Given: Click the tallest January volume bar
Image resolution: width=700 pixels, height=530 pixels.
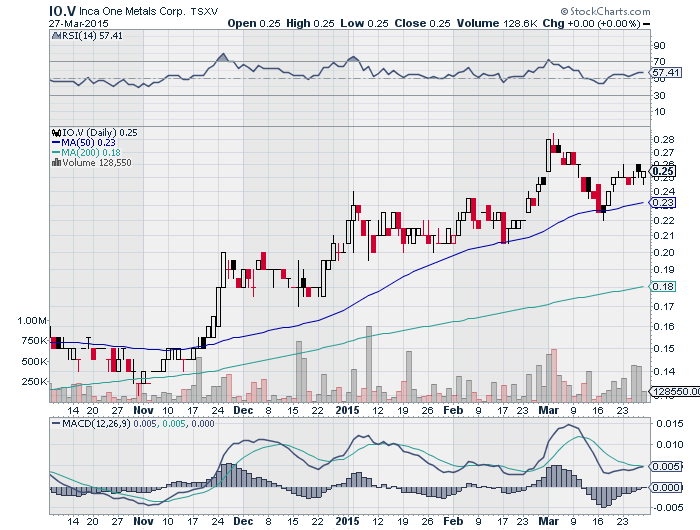Looking at the screenshot, I should click(369, 364).
